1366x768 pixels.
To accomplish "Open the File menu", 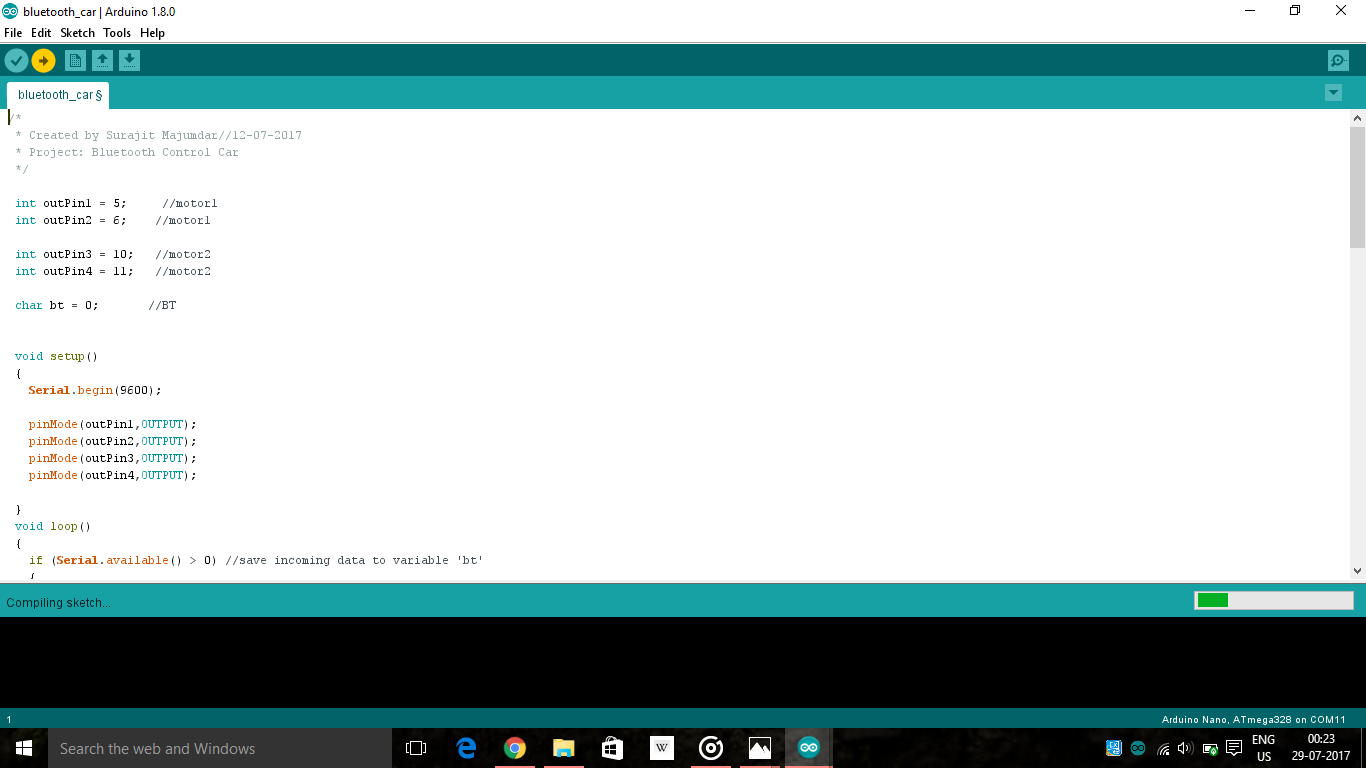I will [x=13, y=32].
